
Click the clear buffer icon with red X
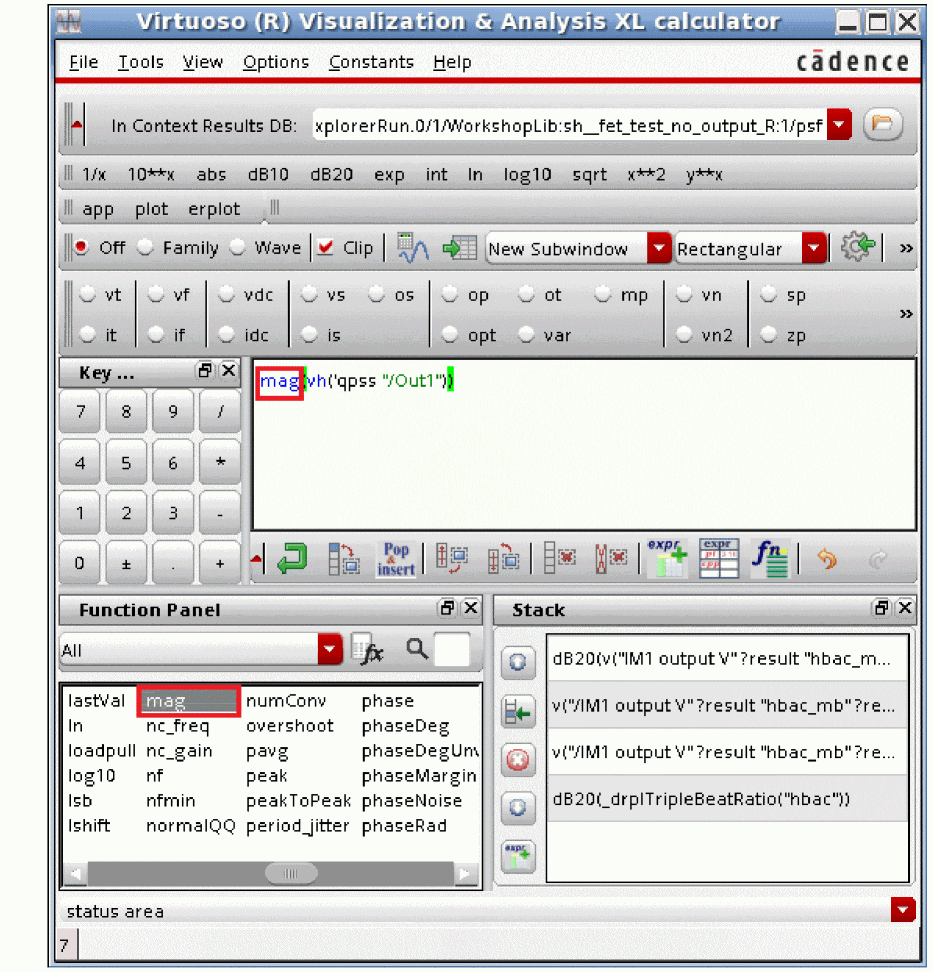560,558
